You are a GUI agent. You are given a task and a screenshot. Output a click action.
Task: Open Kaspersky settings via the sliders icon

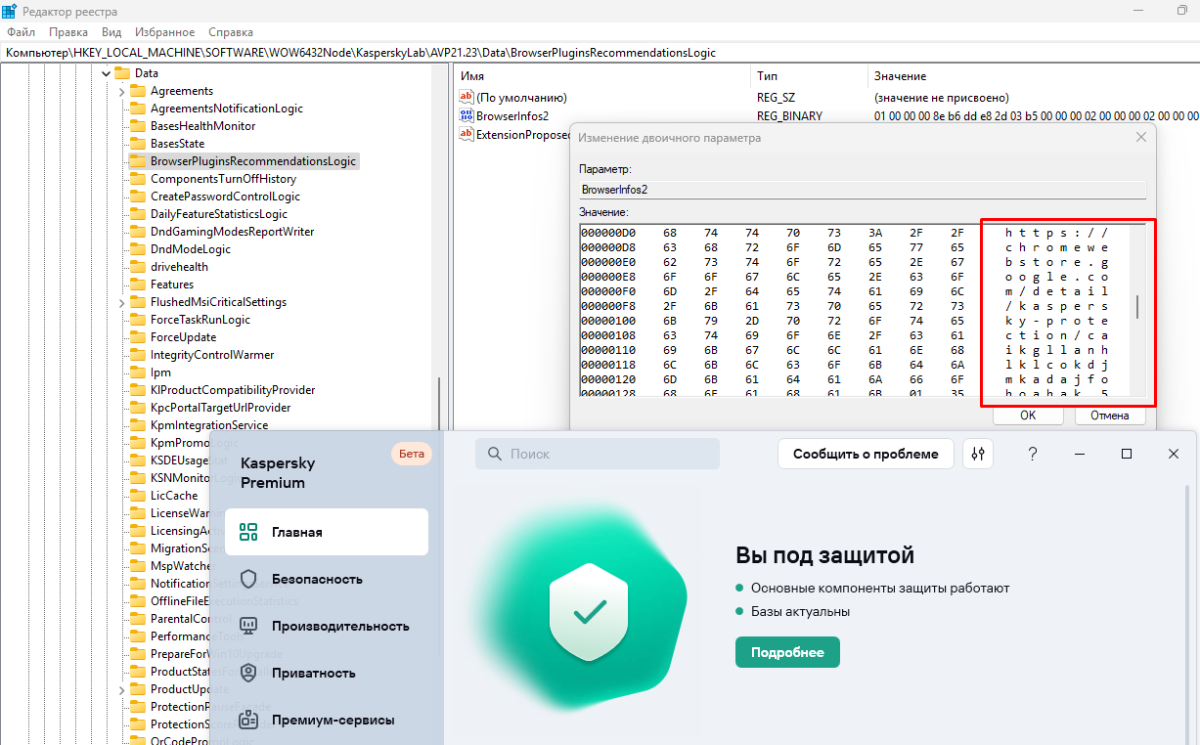[978, 454]
